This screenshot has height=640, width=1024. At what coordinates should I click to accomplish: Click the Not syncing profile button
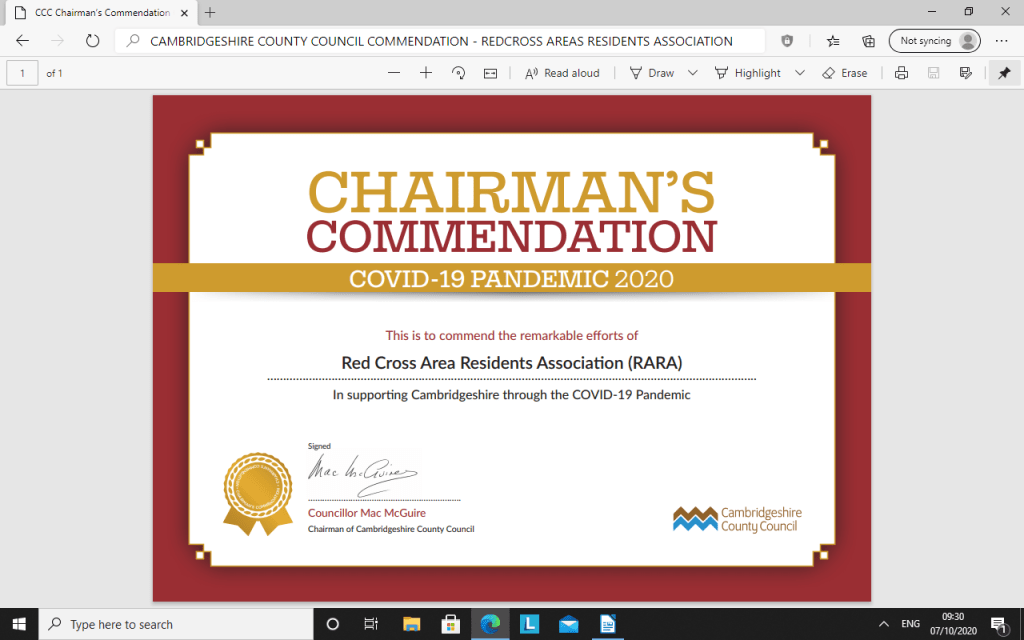935,41
